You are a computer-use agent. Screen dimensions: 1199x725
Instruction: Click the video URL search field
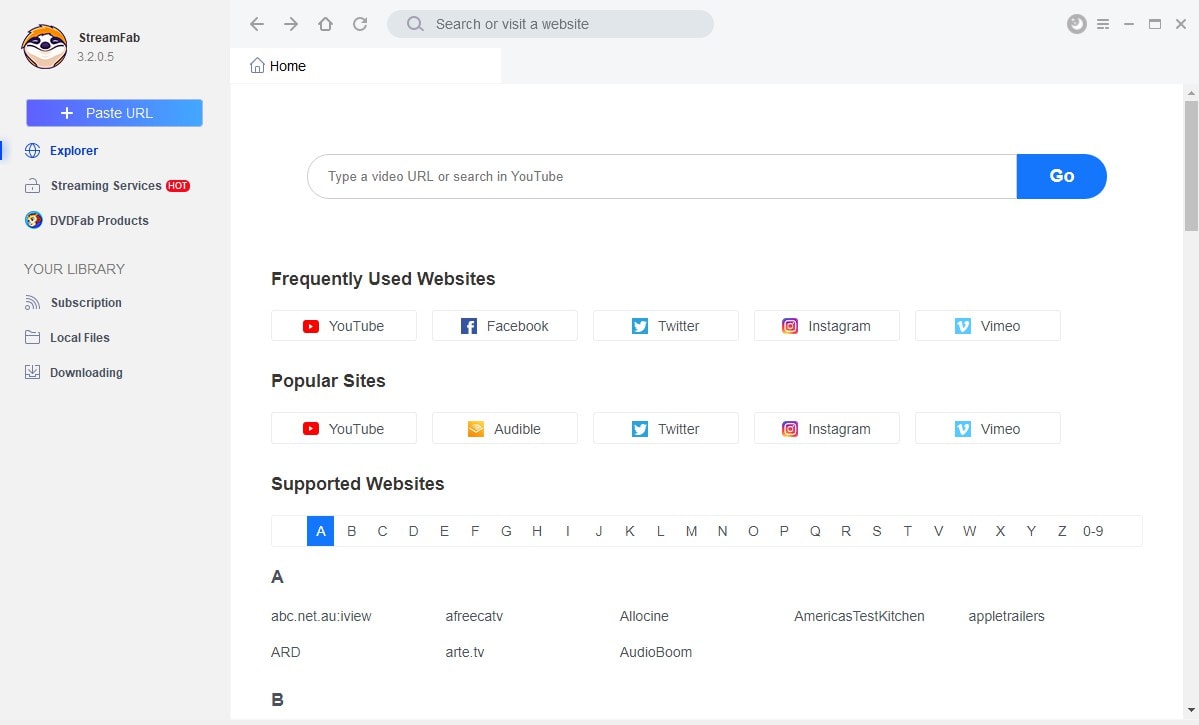(662, 177)
